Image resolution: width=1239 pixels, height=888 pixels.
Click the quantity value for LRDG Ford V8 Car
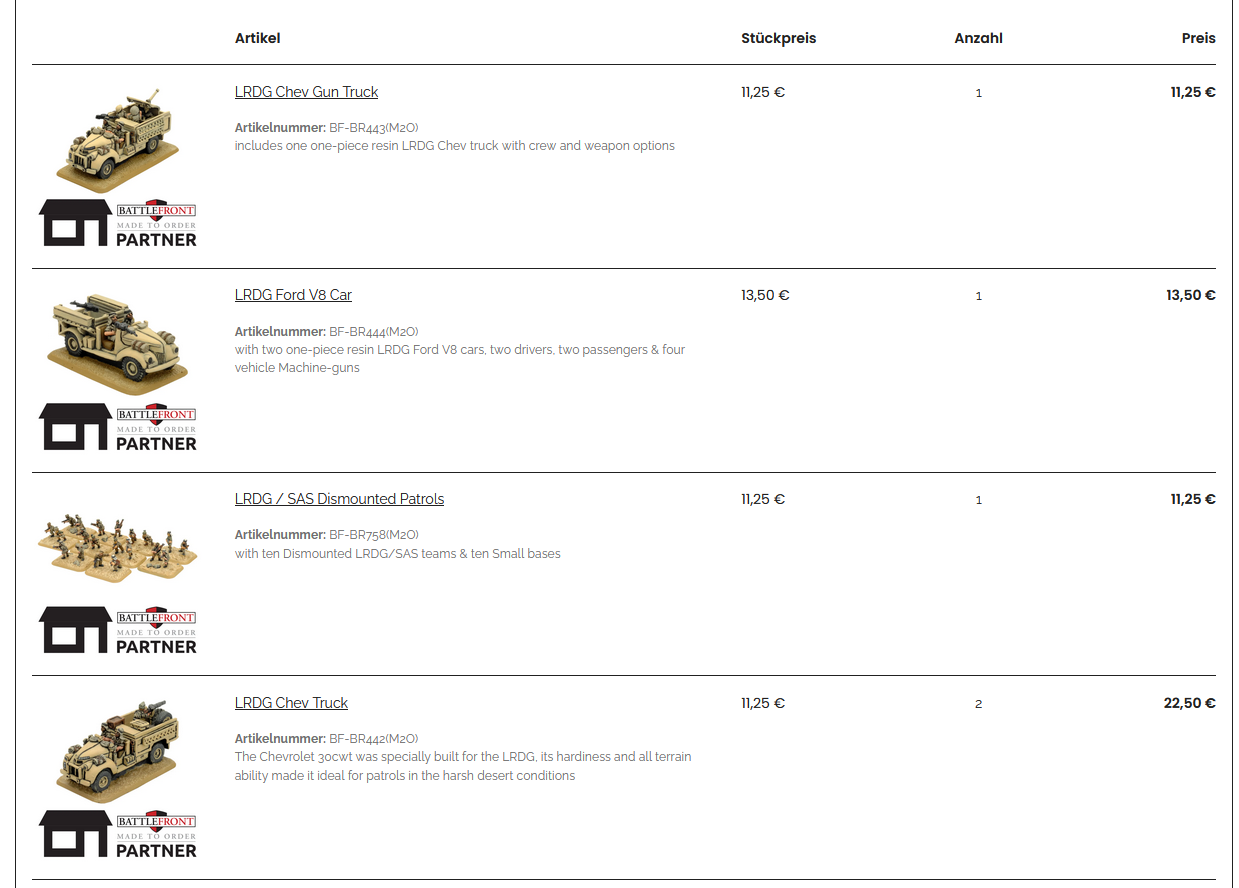click(978, 296)
